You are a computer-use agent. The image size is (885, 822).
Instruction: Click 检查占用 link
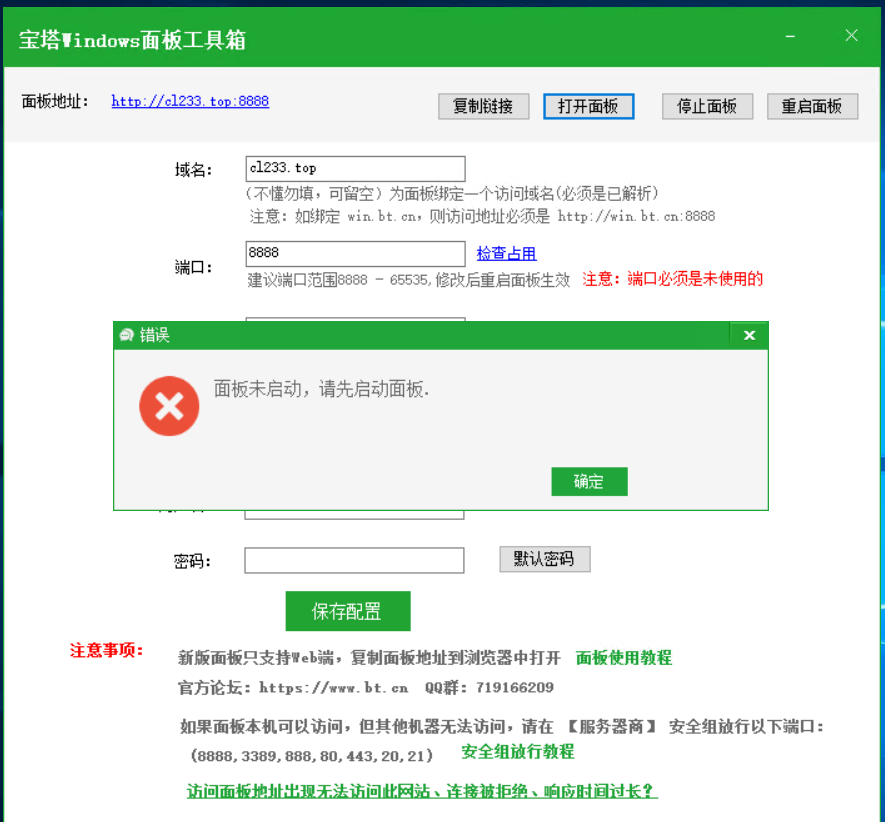point(506,253)
